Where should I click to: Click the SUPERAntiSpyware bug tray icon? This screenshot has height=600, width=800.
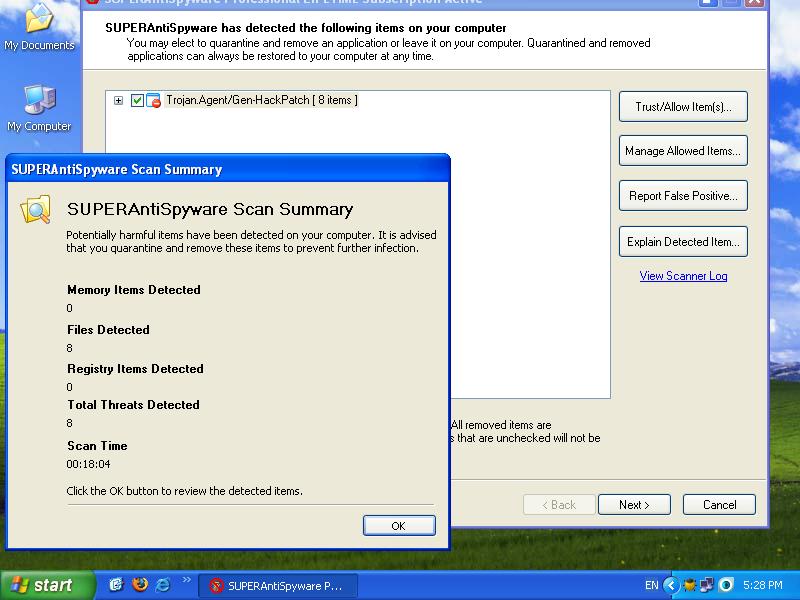coord(690,585)
